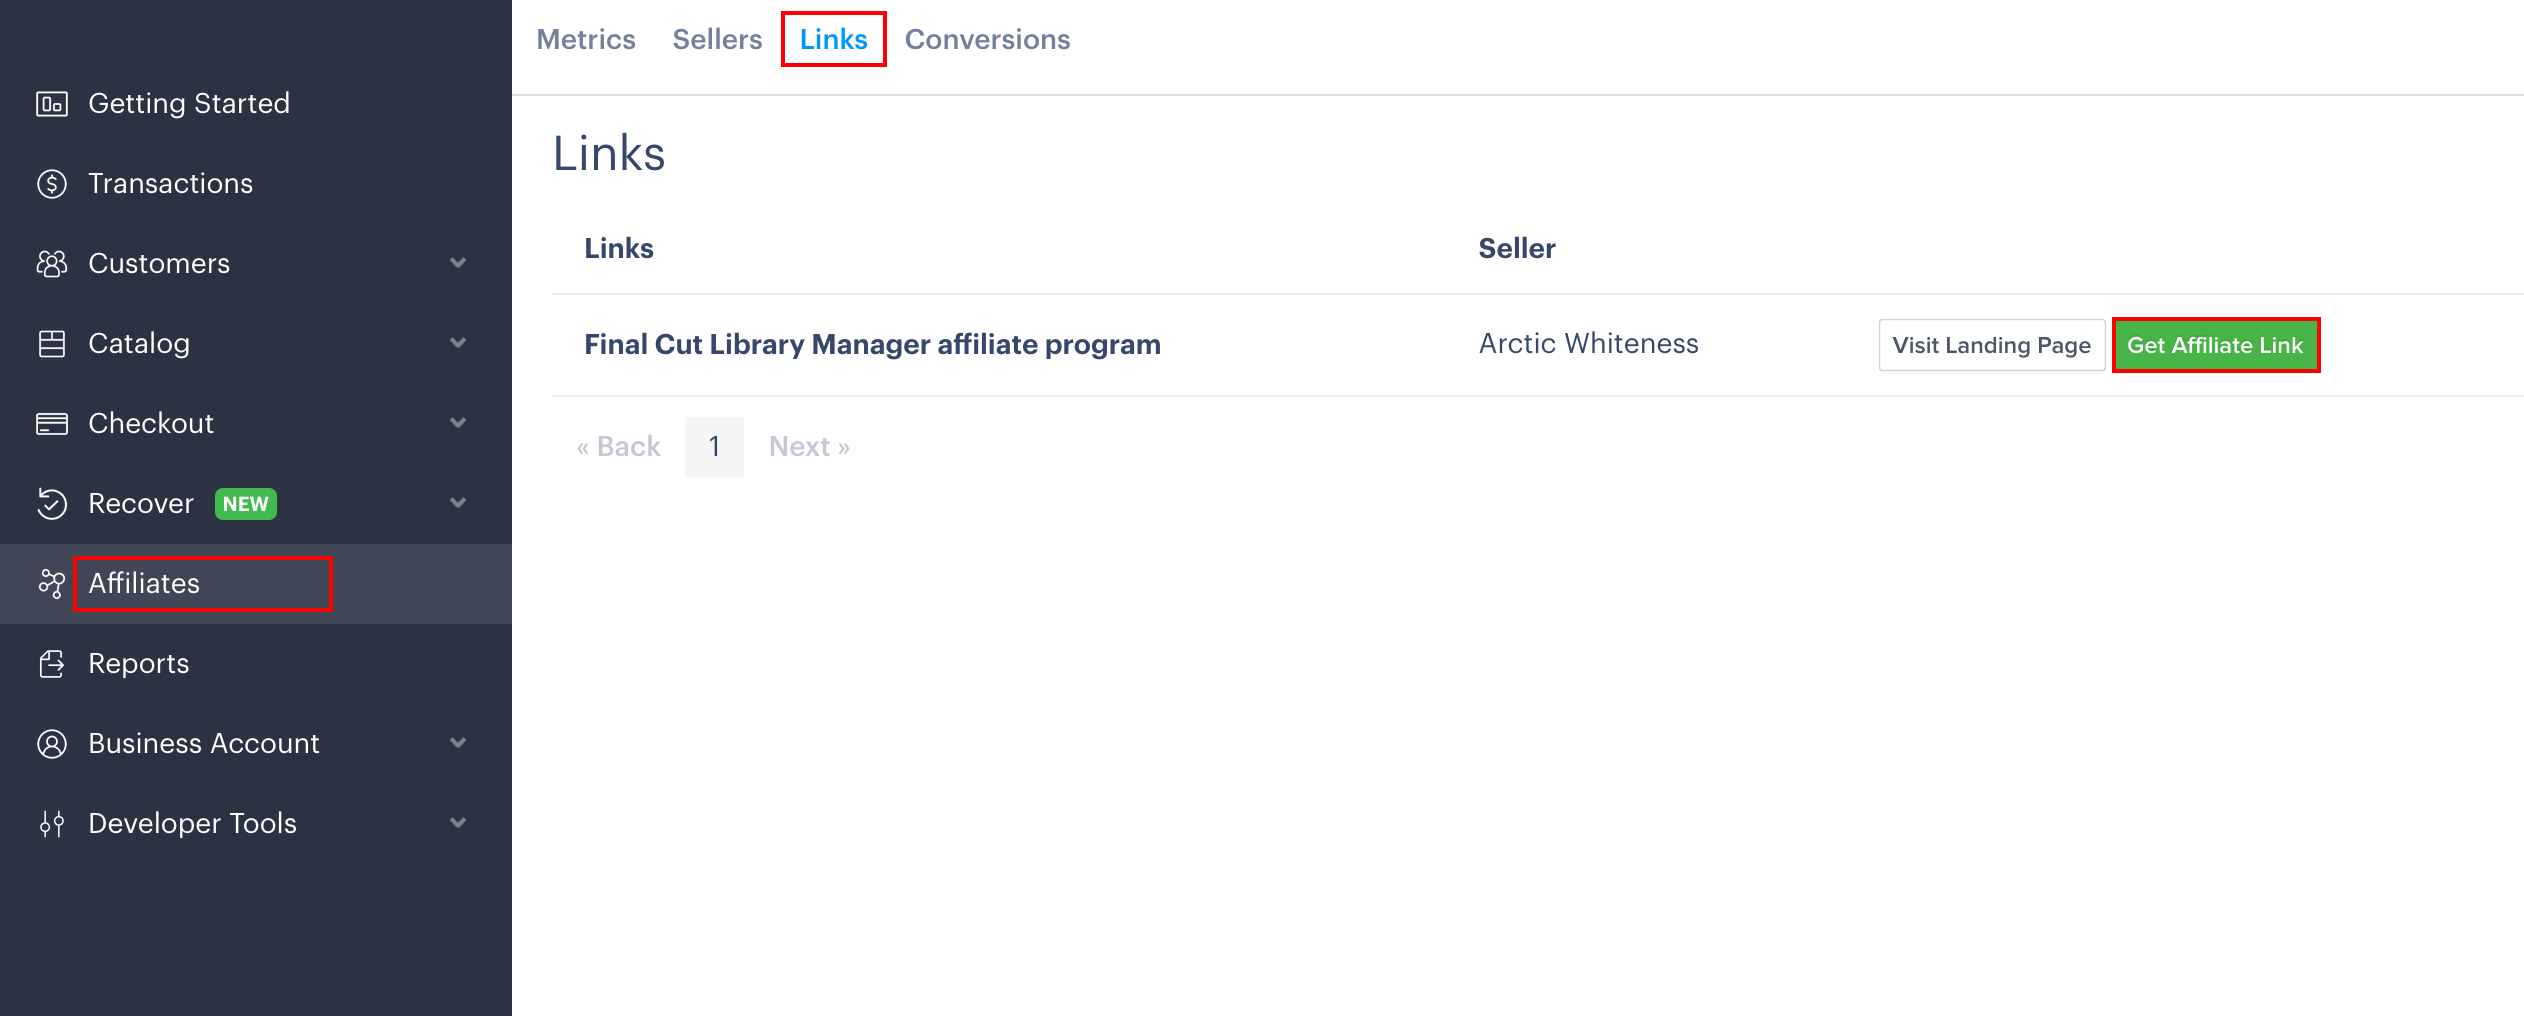2524x1016 pixels.
Task: Open Developer Tools sidebar entry
Action: click(x=193, y=824)
